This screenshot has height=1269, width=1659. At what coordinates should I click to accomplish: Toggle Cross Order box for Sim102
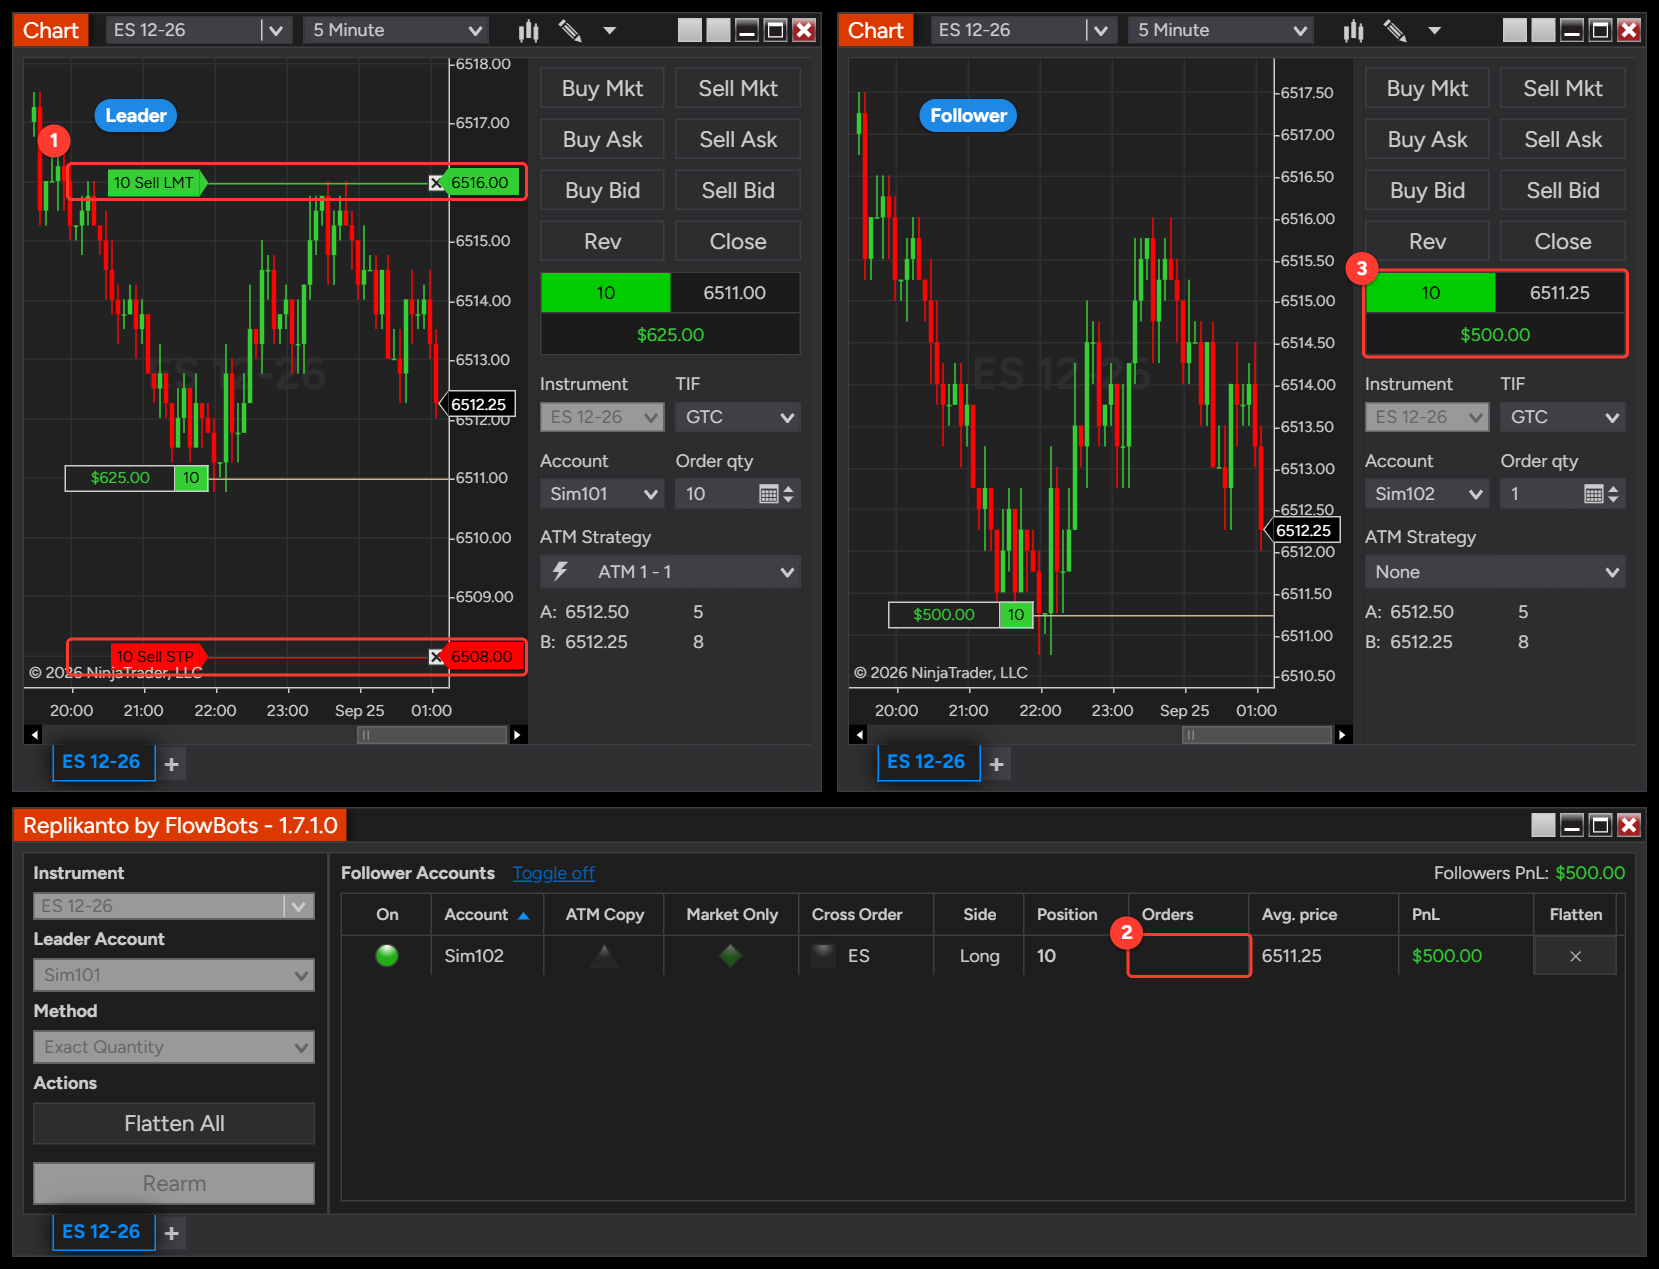(824, 955)
